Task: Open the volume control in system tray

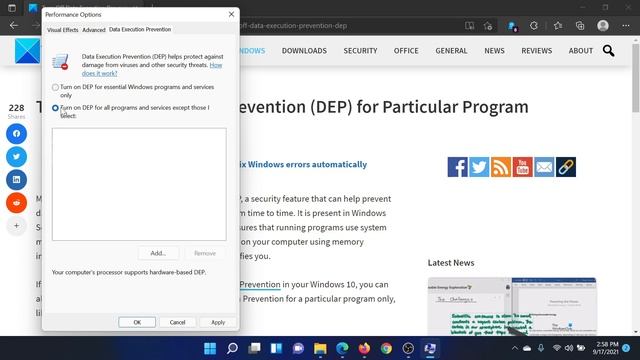Action: coord(569,348)
